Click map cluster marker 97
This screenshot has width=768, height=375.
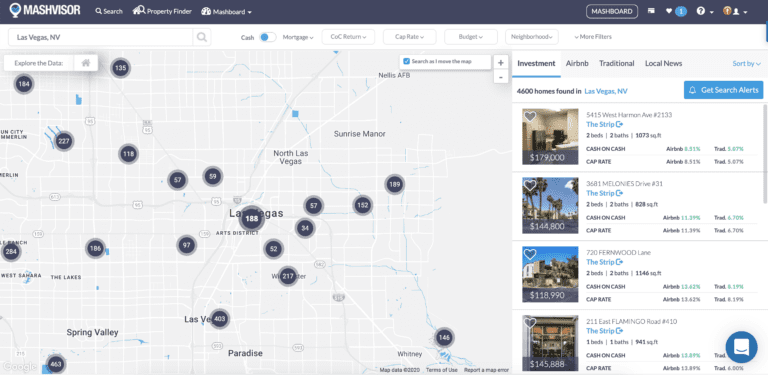tap(187, 245)
